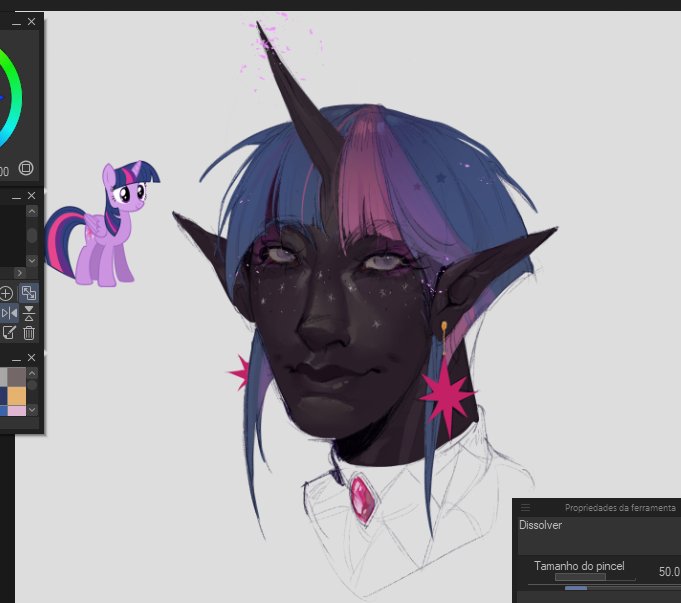The image size is (681, 603).
Task: Click the sub view scroll-down arrow
Action: (32, 260)
